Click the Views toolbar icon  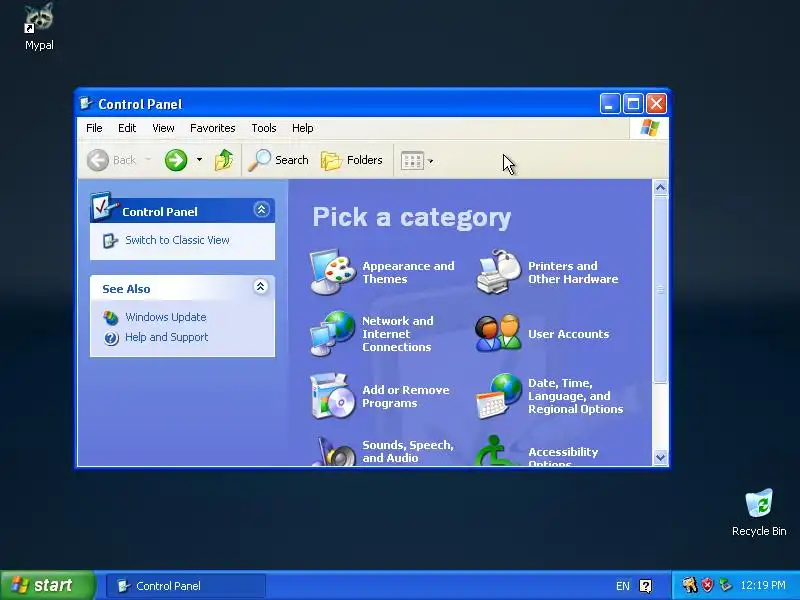[412, 161]
